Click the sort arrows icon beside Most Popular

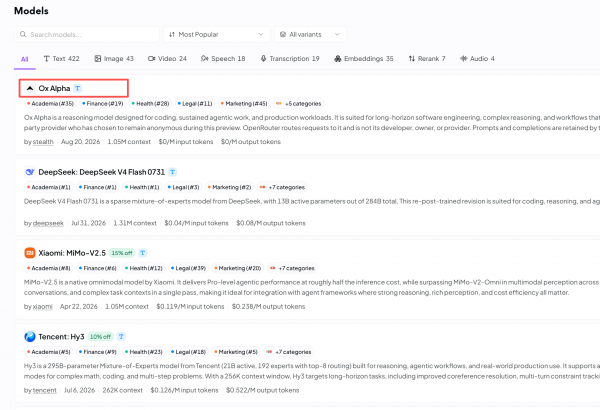[x=172, y=34]
